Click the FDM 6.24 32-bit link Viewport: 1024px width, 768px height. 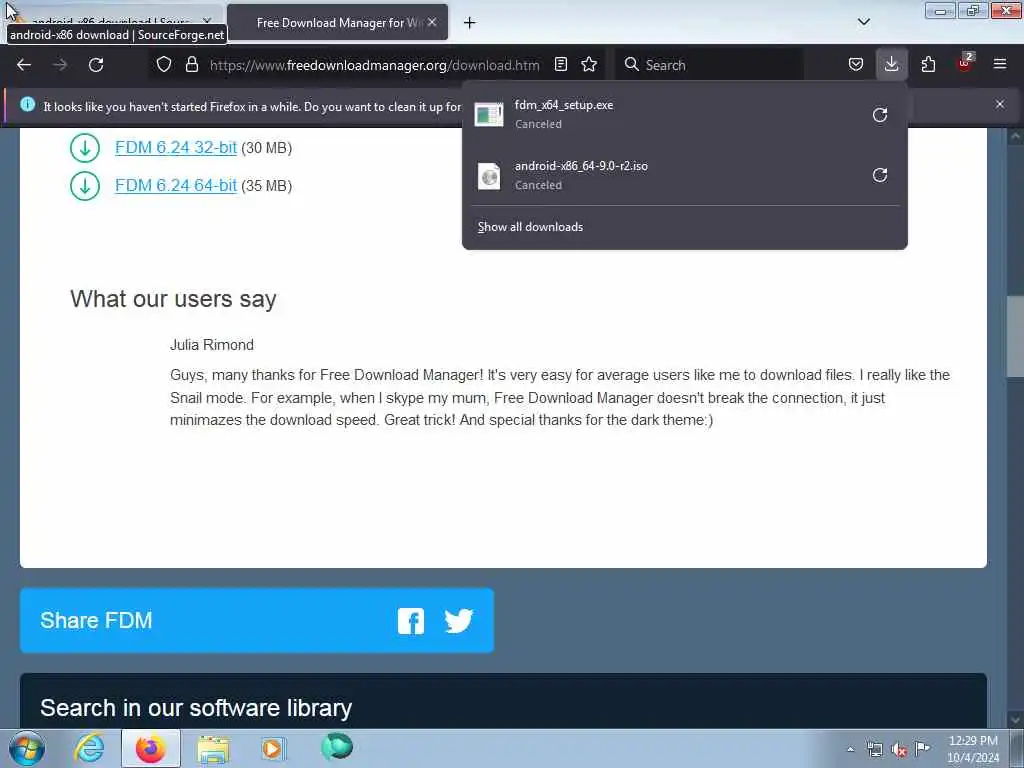click(176, 148)
